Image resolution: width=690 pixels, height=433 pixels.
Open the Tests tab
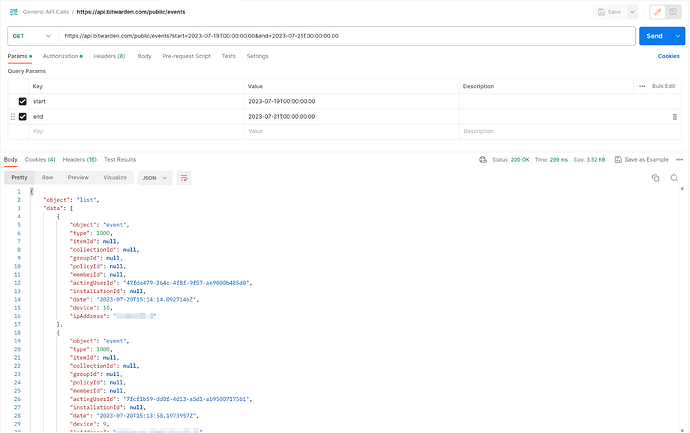228,56
